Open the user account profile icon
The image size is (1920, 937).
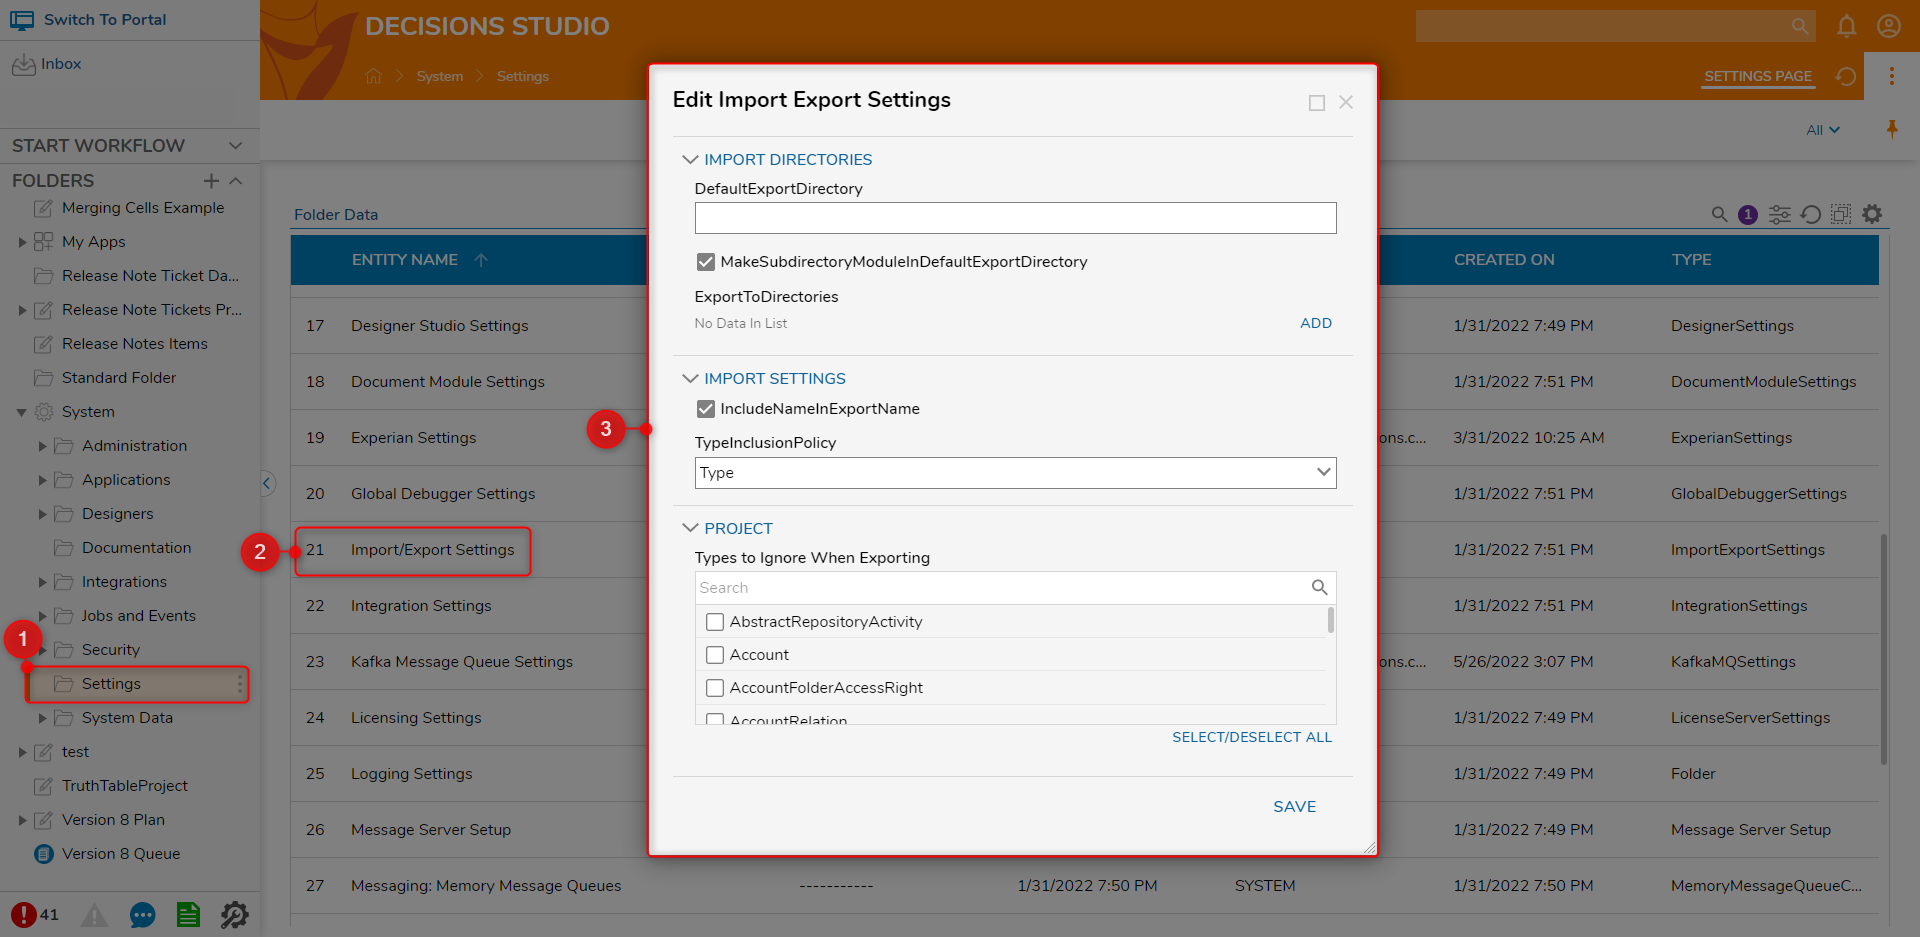pos(1888,26)
